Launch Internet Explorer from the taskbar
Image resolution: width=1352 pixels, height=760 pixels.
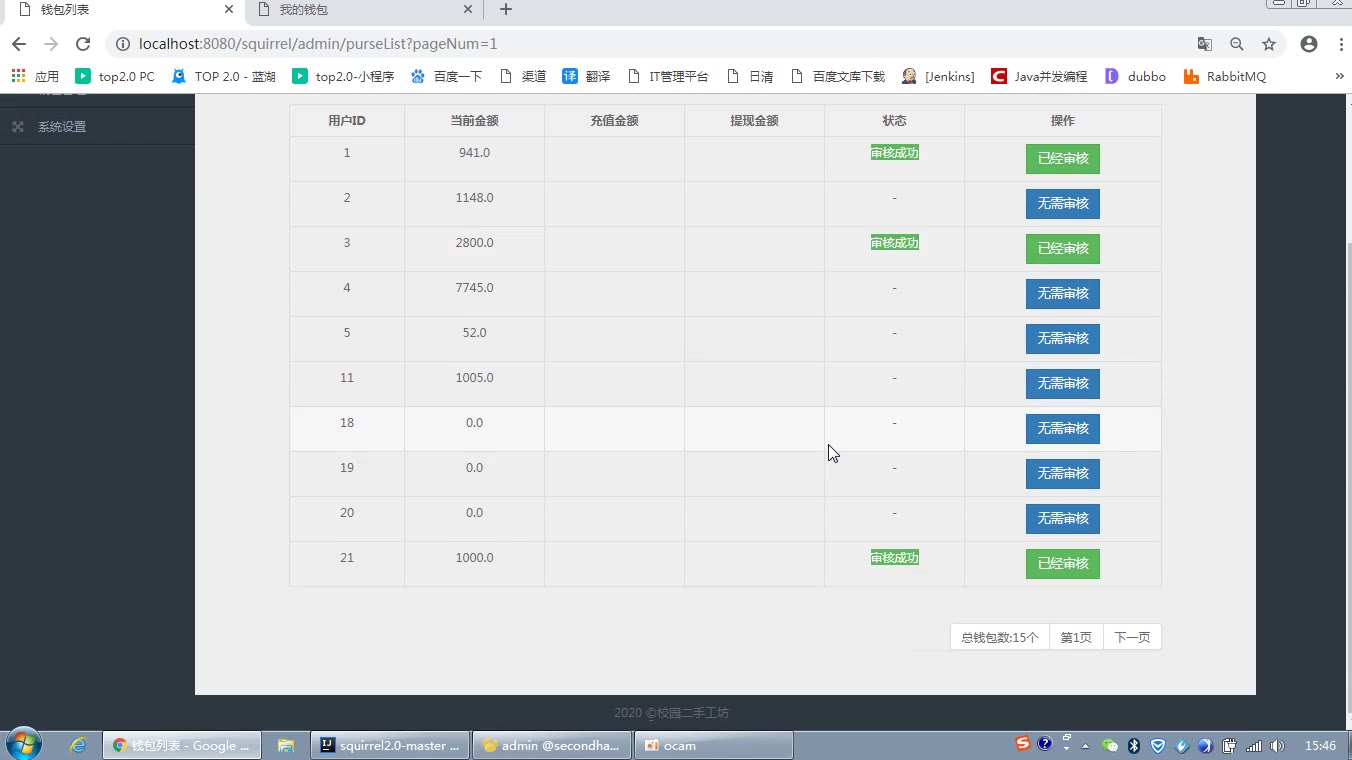pos(78,745)
